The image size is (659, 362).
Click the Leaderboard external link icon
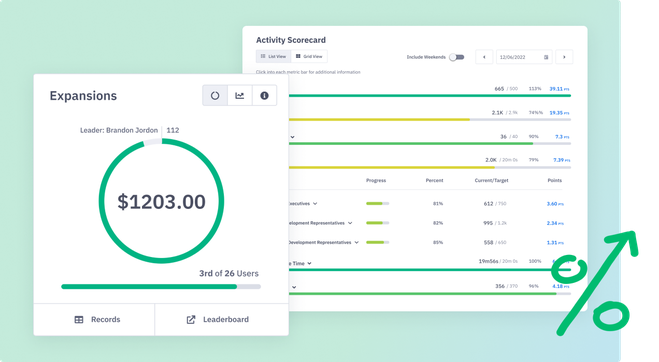[x=191, y=320]
